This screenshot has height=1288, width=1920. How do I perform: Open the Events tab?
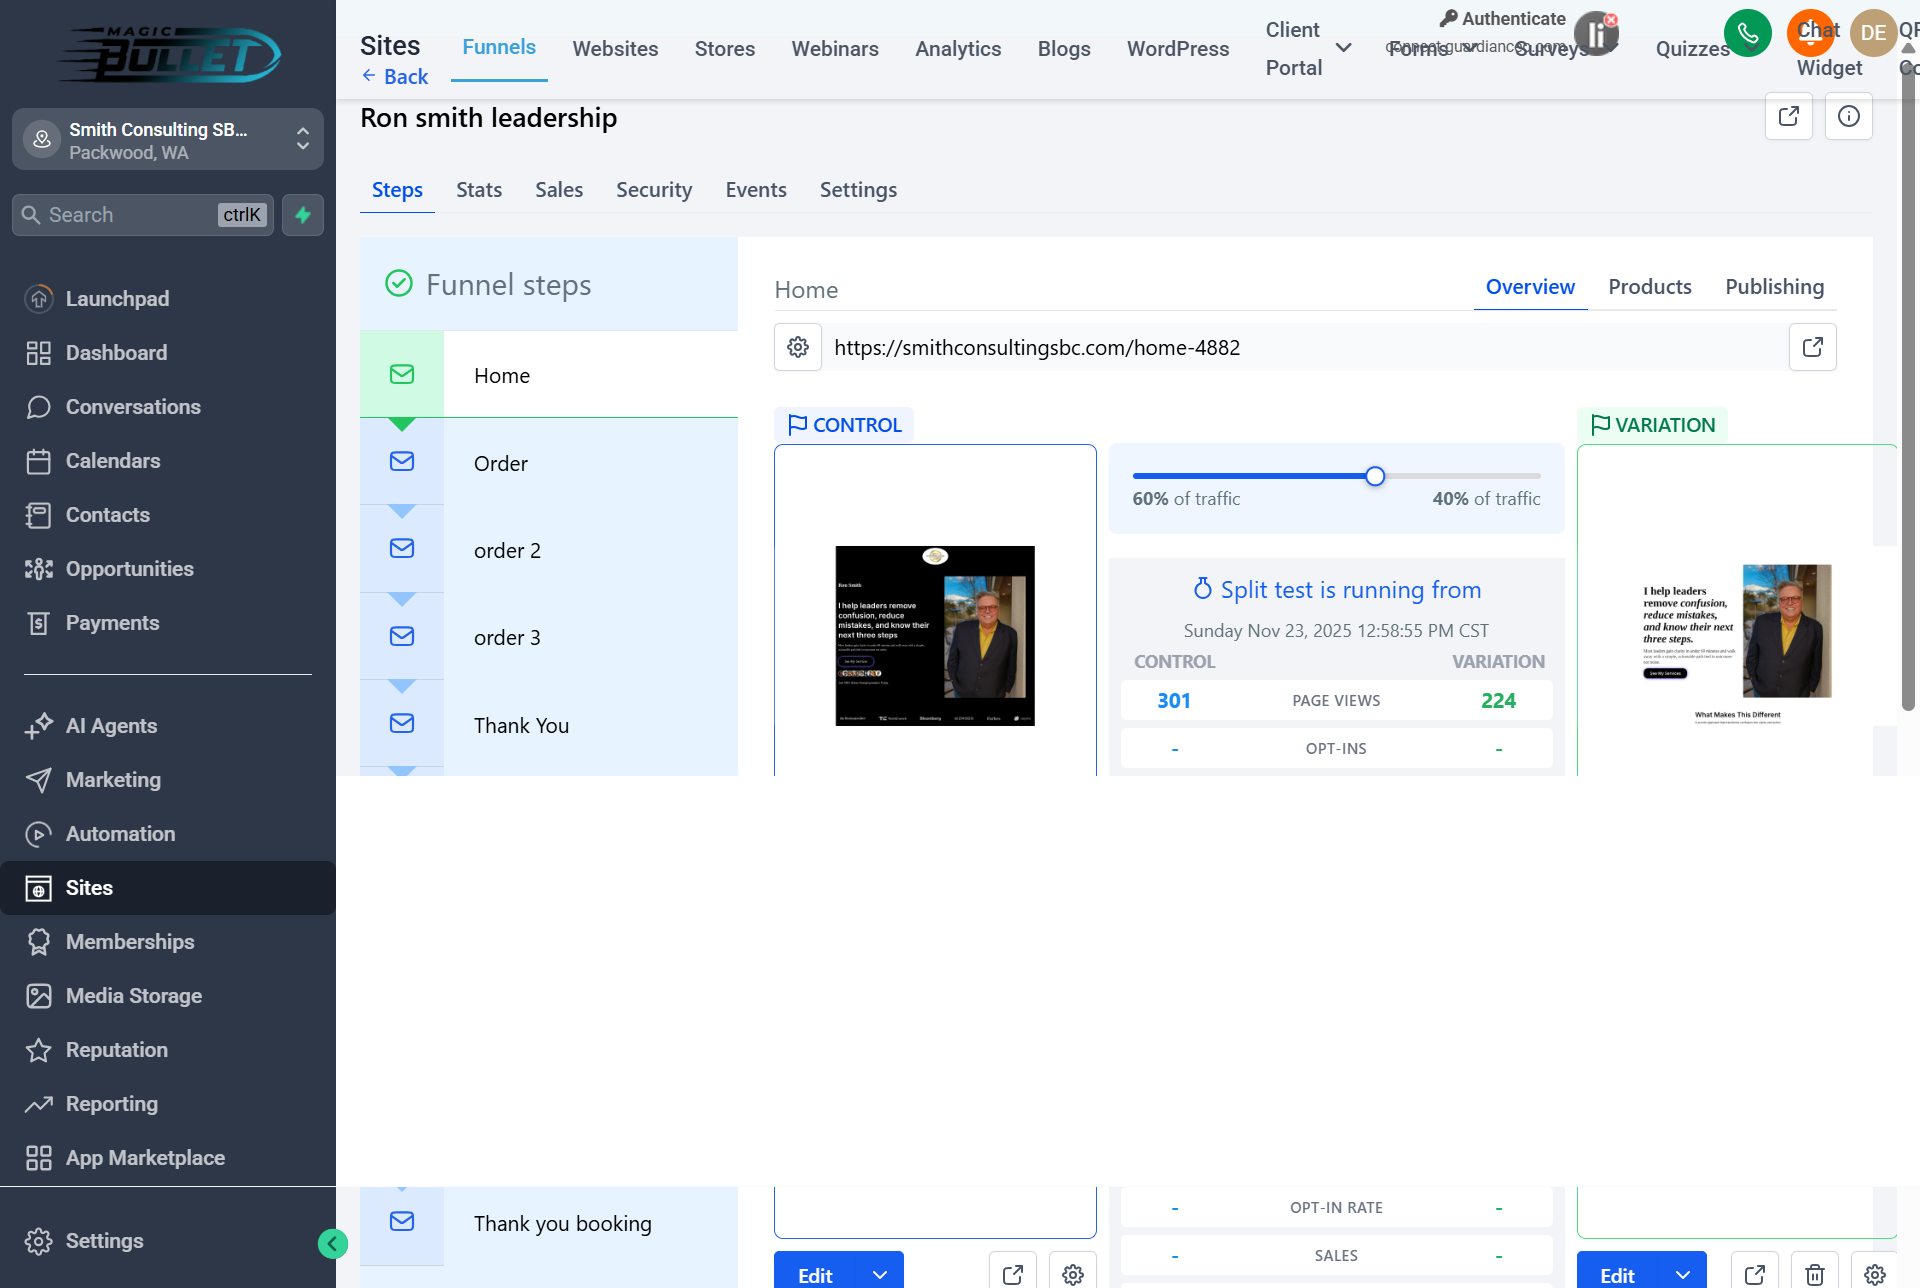(756, 190)
